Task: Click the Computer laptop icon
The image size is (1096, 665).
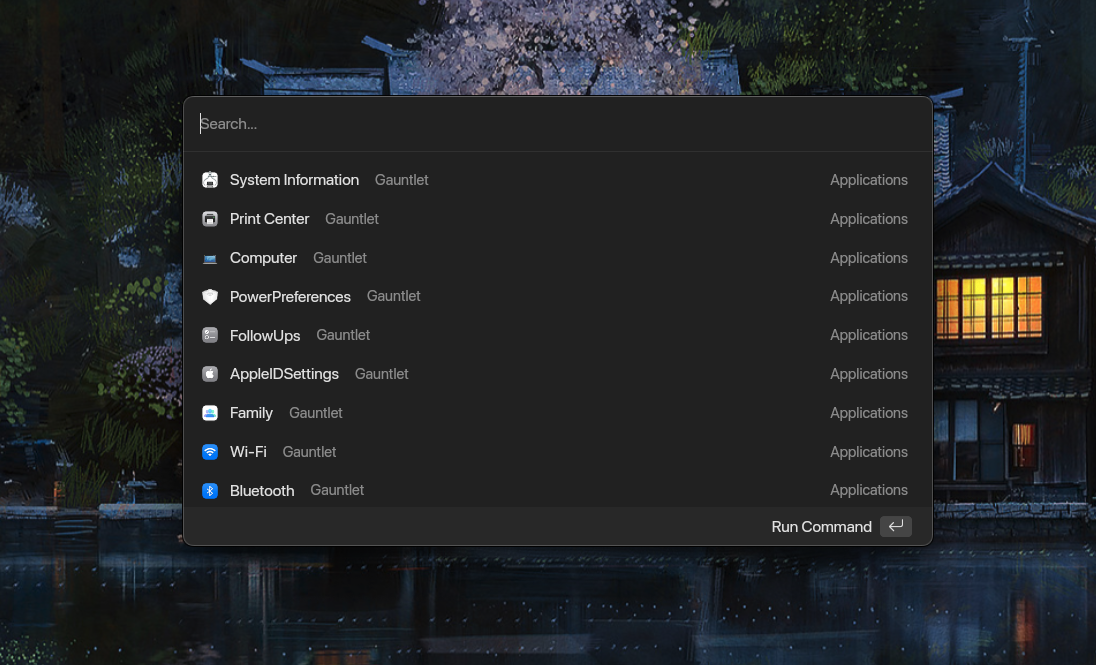Action: click(x=210, y=258)
